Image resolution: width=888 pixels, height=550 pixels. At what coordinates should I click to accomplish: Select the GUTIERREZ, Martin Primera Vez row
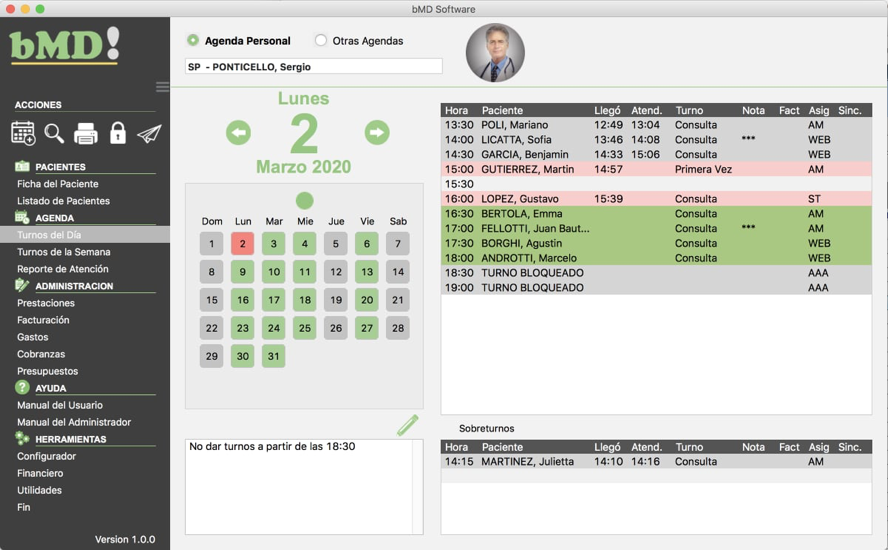click(656, 169)
